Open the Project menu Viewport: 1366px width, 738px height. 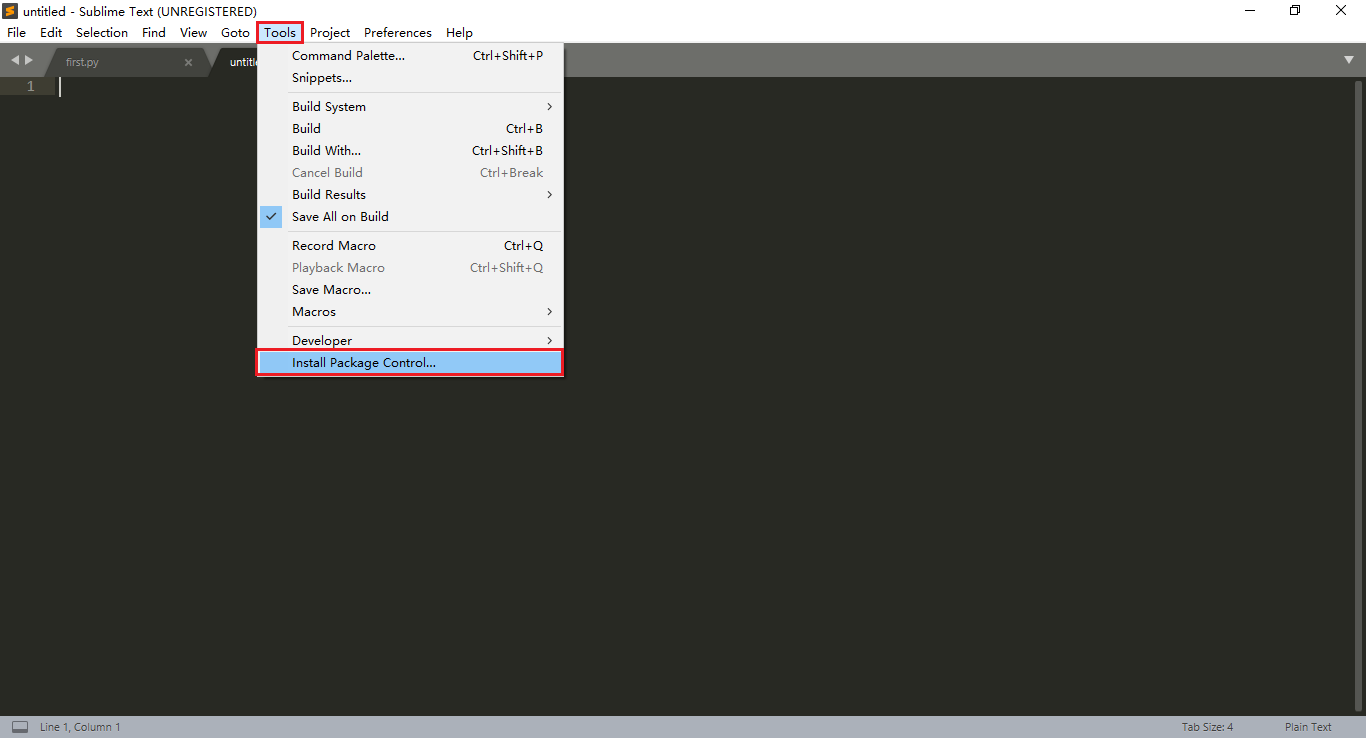pos(330,32)
